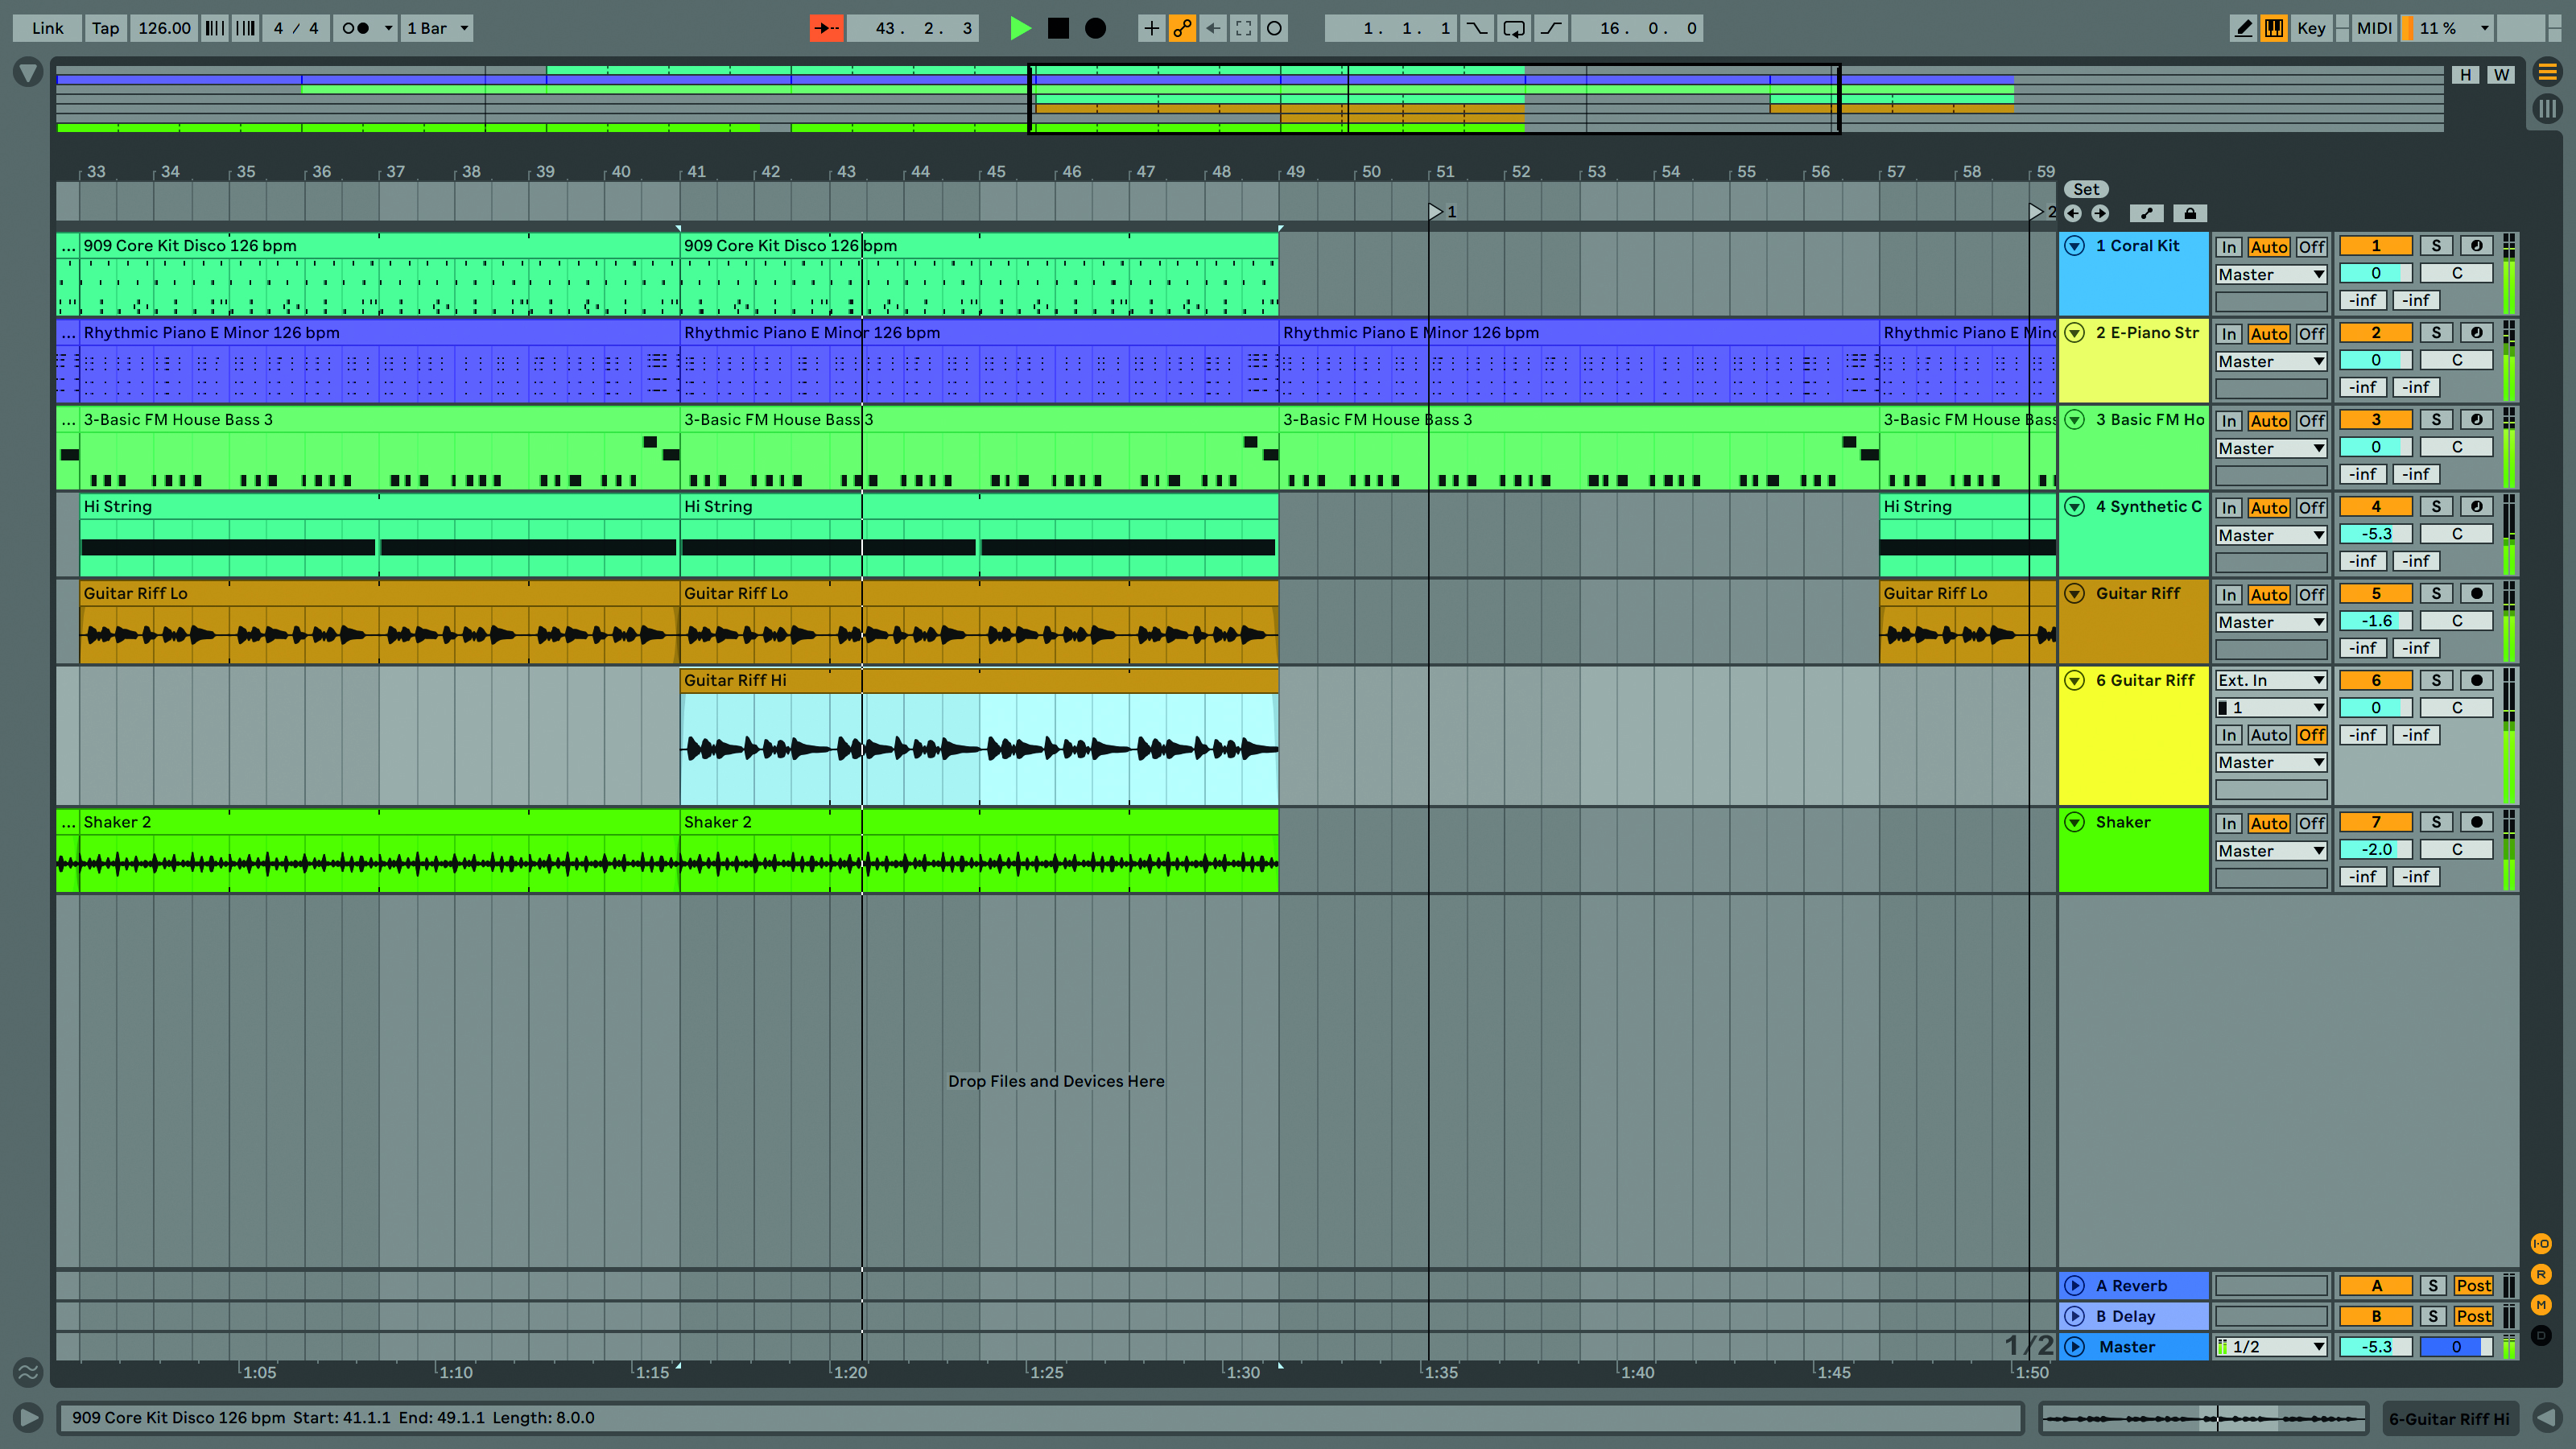Fold the 6 Guitar Riff track
The width and height of the screenshot is (2576, 1449).
tap(2075, 681)
